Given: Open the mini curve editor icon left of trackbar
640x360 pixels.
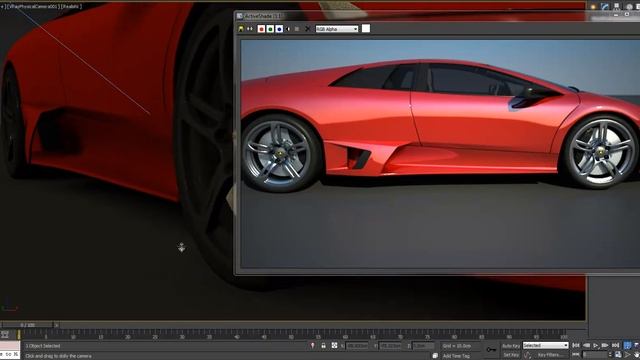Looking at the screenshot, I should (x=5, y=335).
